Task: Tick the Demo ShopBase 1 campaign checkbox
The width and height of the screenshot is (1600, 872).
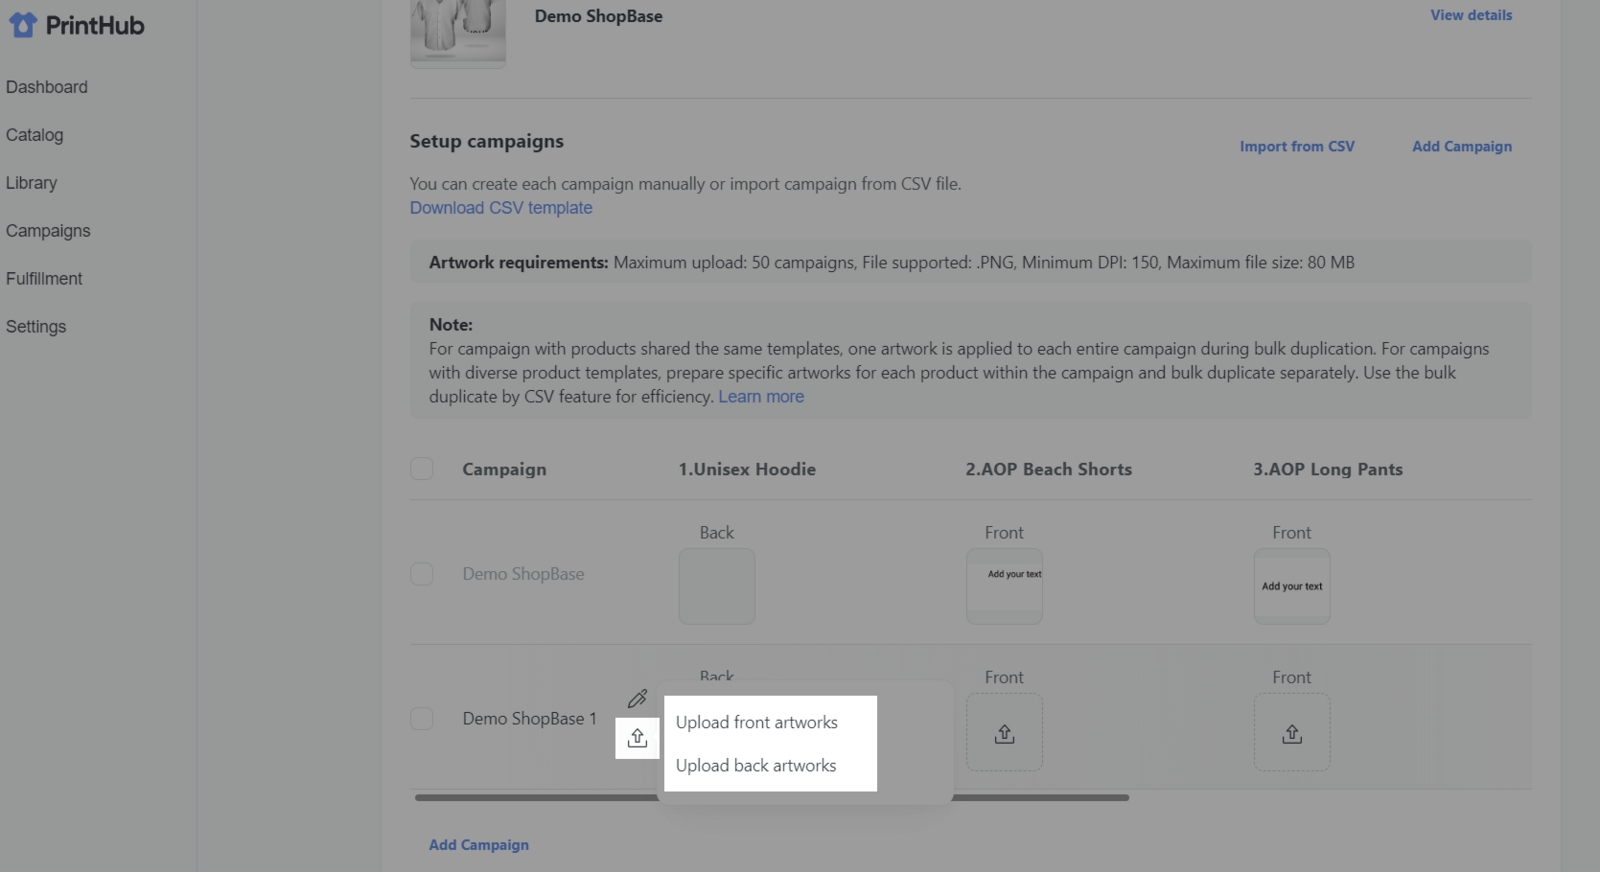Action: pyautogui.click(x=422, y=719)
